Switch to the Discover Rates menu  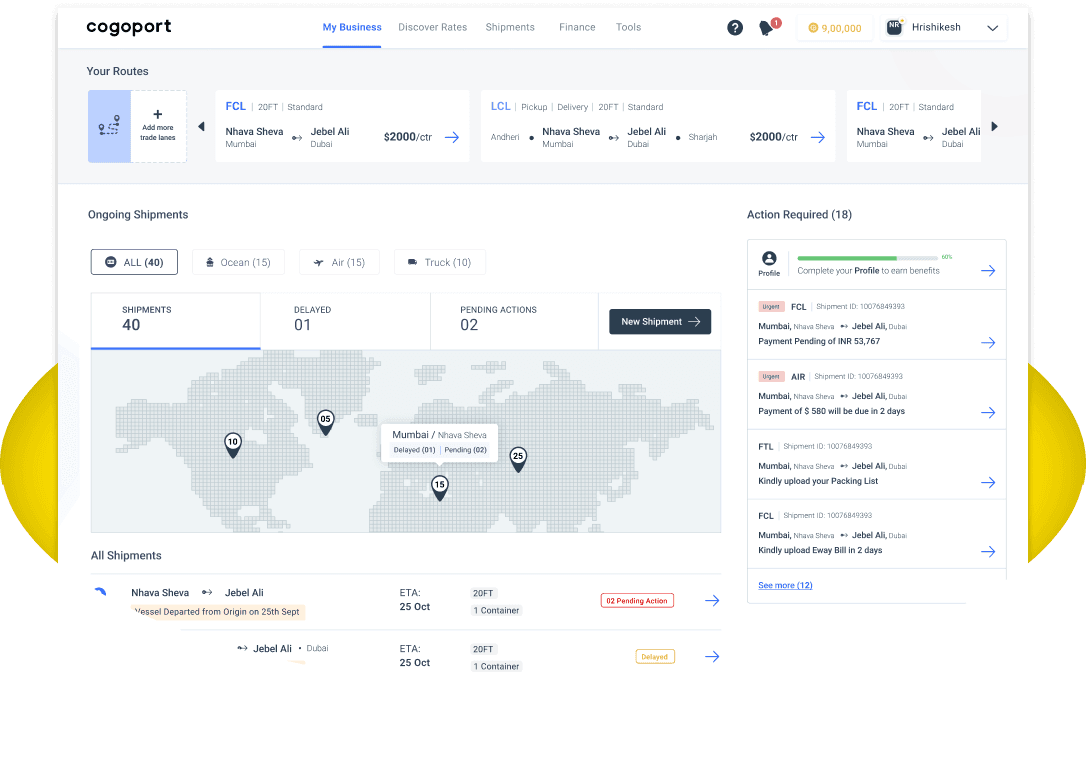pyautogui.click(x=432, y=27)
